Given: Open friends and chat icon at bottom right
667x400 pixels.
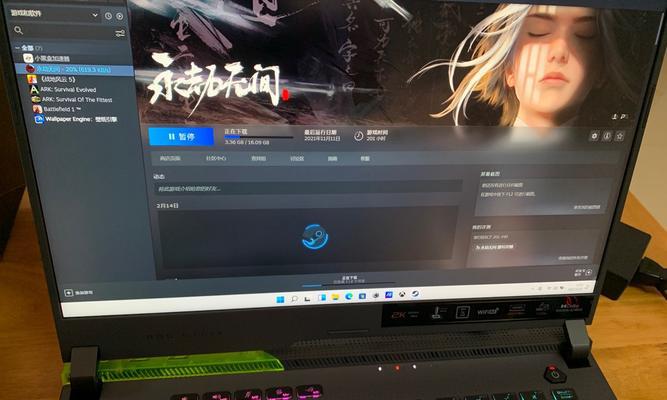Looking at the screenshot, I should pyautogui.click(x=583, y=272).
